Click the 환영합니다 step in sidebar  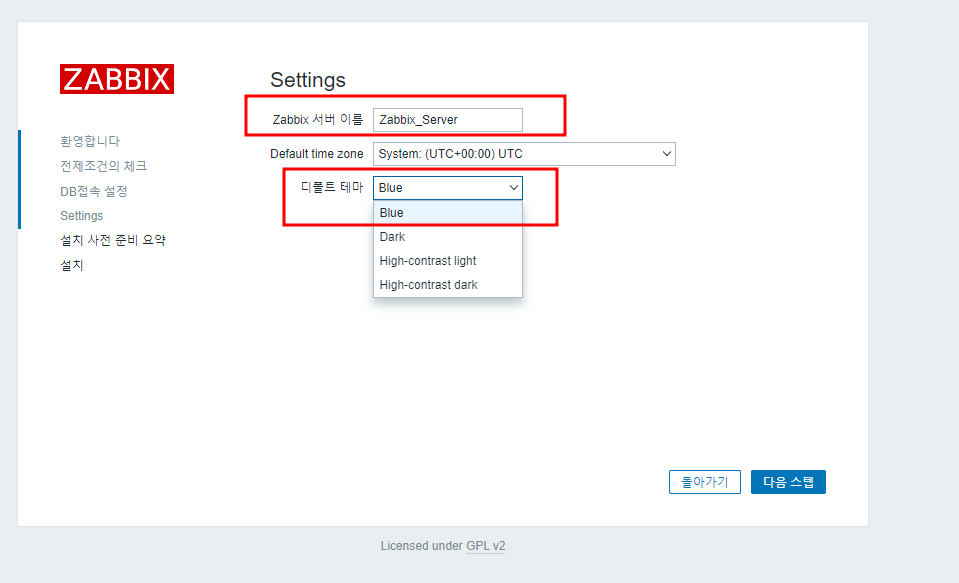pyautogui.click(x=90, y=141)
